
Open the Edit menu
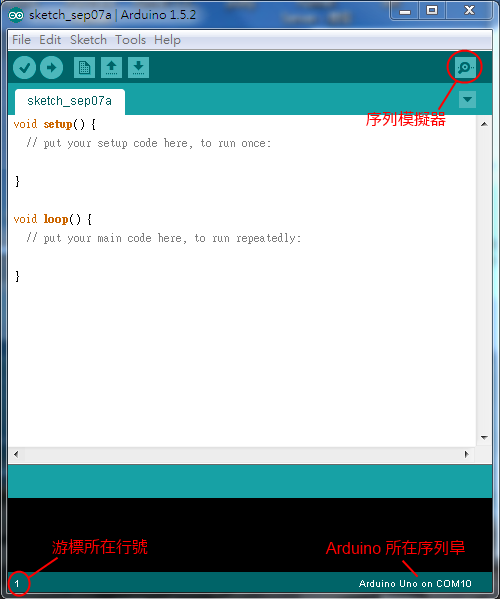(x=50, y=40)
